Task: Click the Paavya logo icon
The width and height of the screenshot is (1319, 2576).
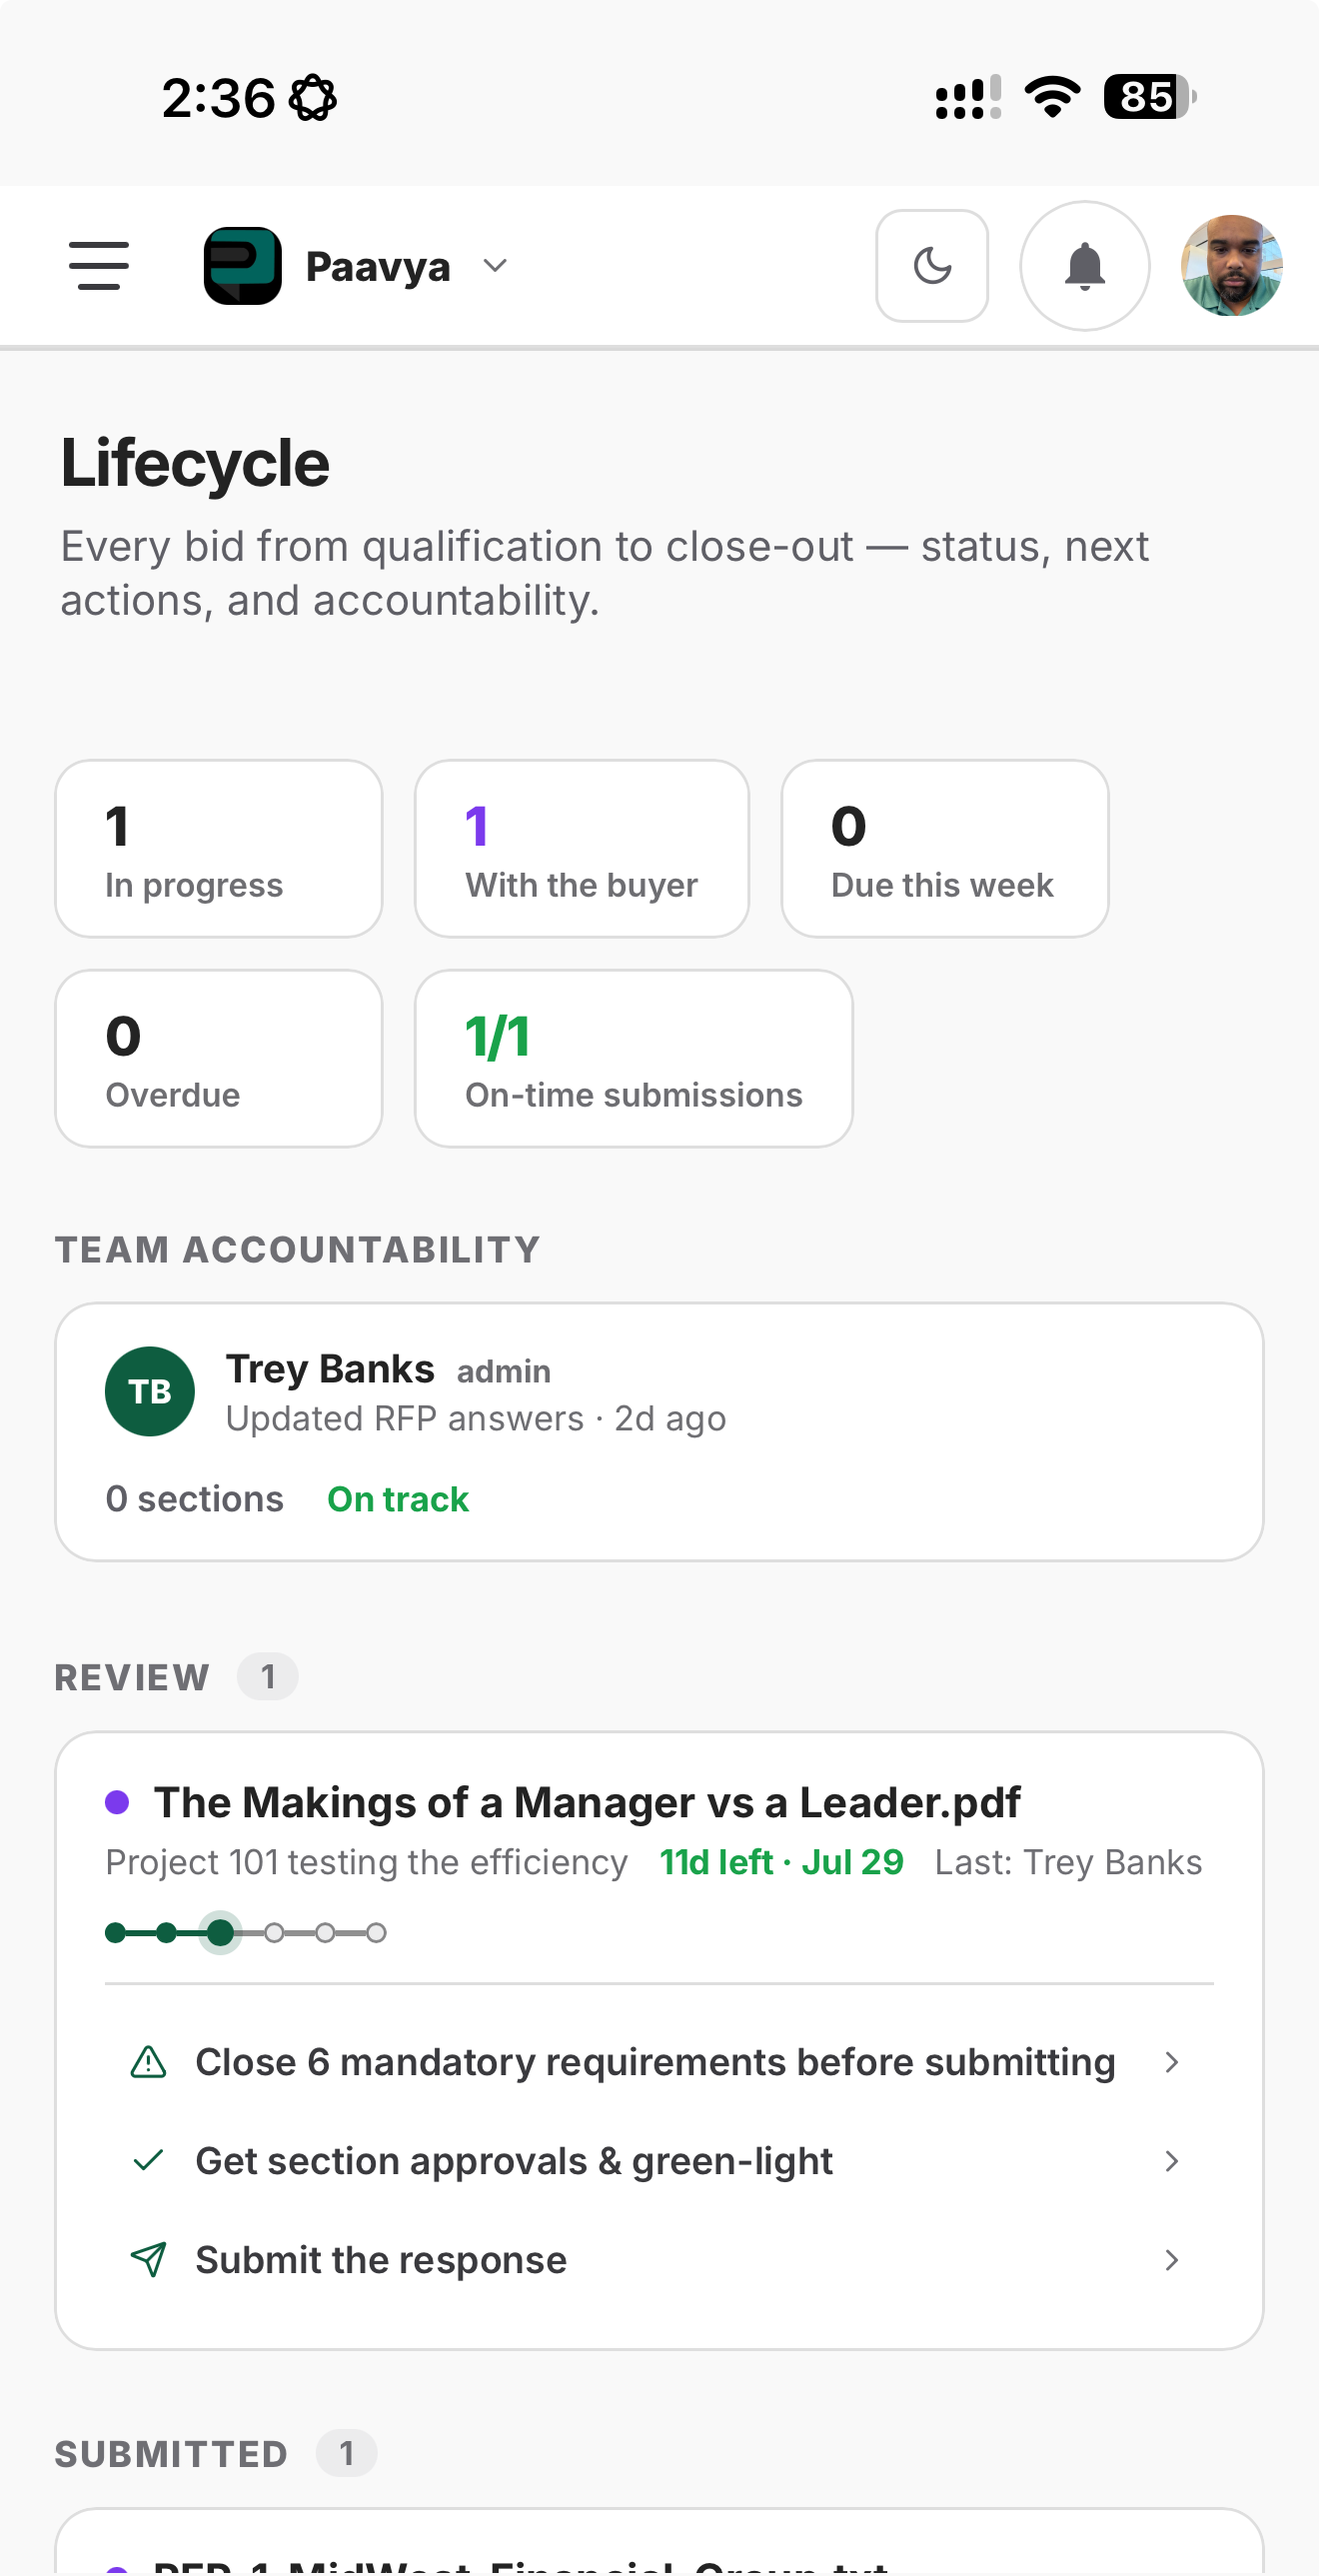Action: (243, 266)
